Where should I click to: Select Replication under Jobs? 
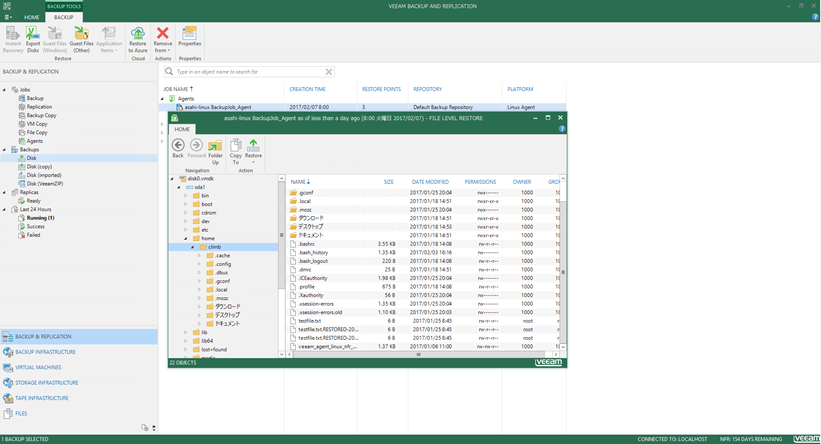tap(39, 107)
